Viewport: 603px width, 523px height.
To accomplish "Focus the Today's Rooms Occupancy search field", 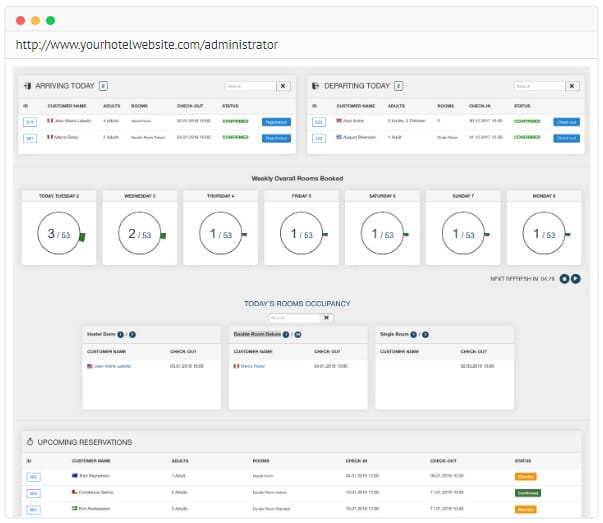I will tap(295, 318).
